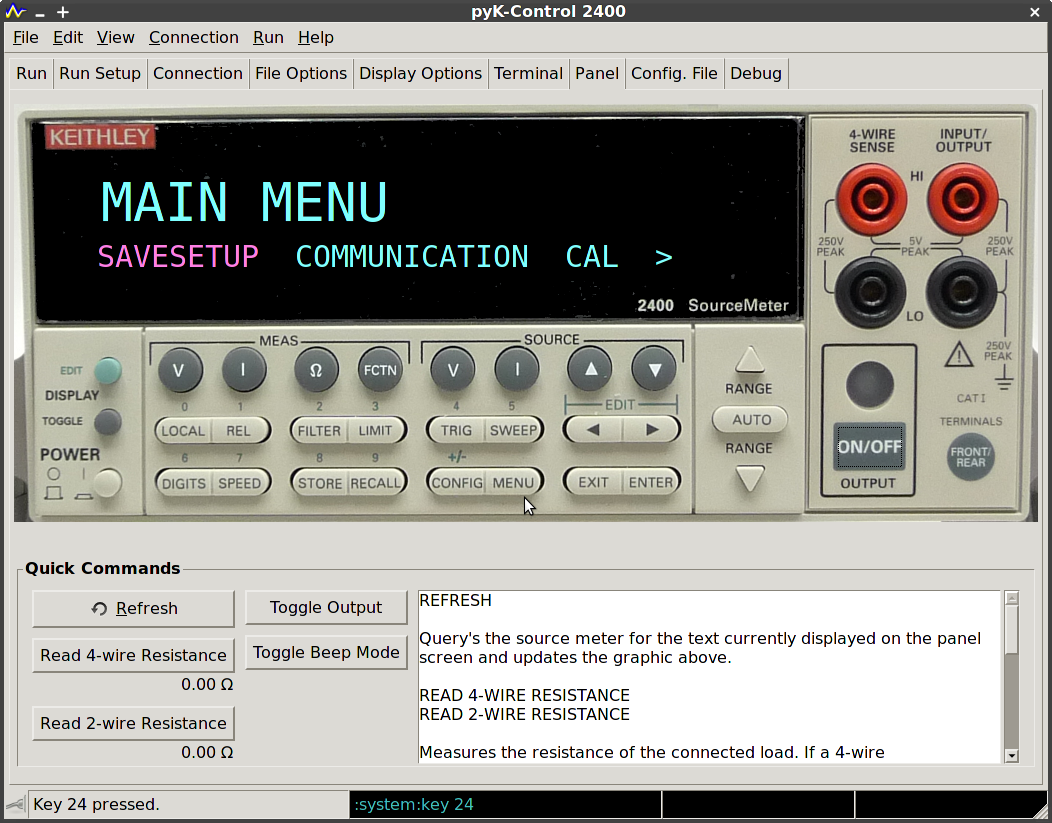Open the File menu
The width and height of the screenshot is (1052, 823).
[x=25, y=38]
